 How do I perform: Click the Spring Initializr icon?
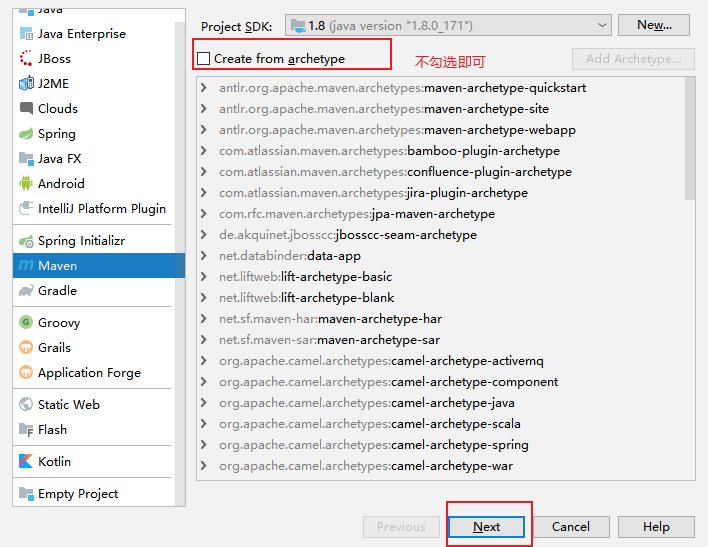coord(26,241)
